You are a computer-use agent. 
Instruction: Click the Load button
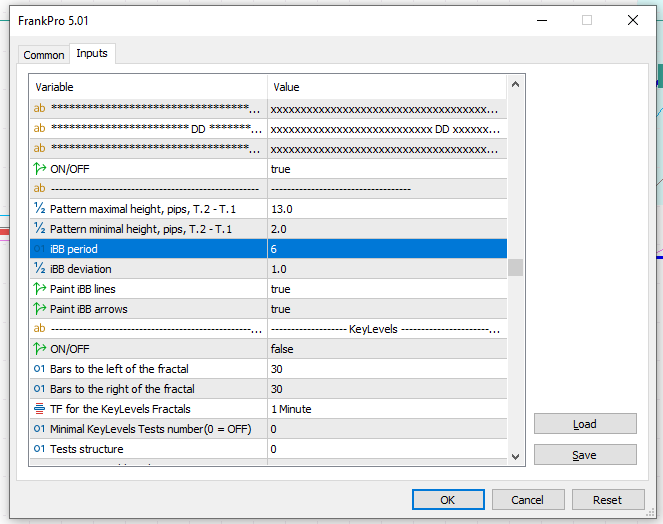pos(585,424)
